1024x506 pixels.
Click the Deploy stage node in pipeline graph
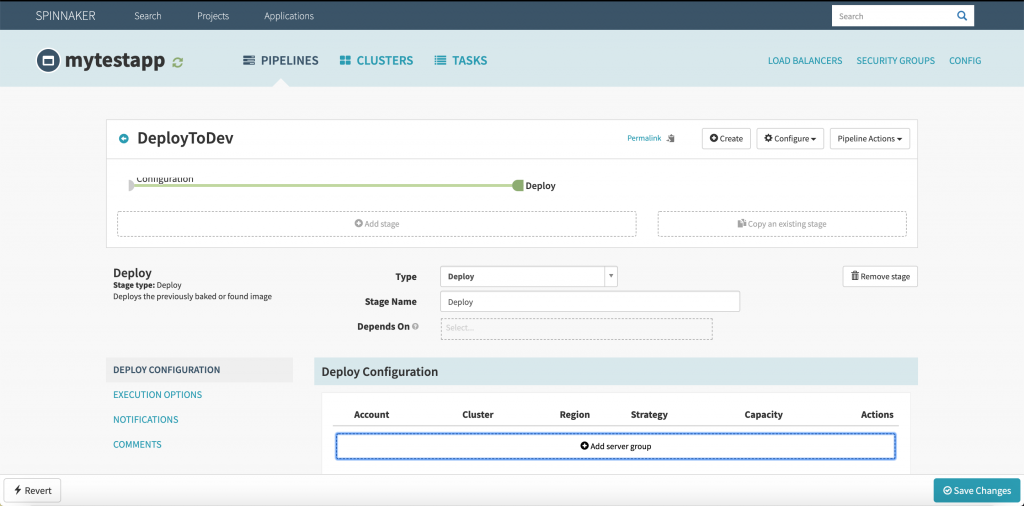coord(518,185)
